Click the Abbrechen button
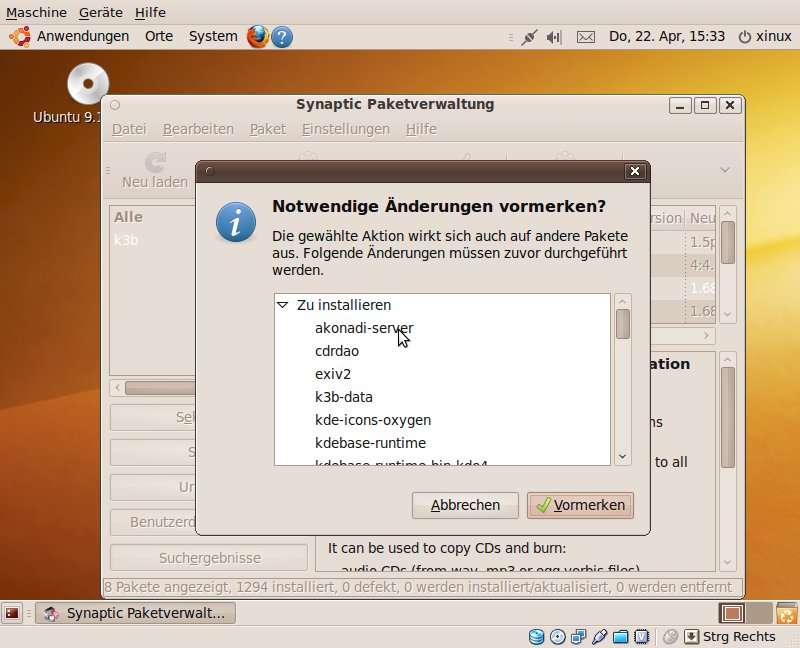The height and width of the screenshot is (648, 800). click(x=465, y=505)
